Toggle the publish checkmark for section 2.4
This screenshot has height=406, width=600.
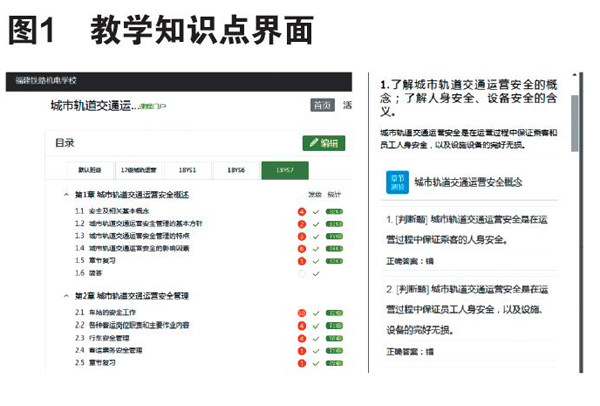click(316, 350)
